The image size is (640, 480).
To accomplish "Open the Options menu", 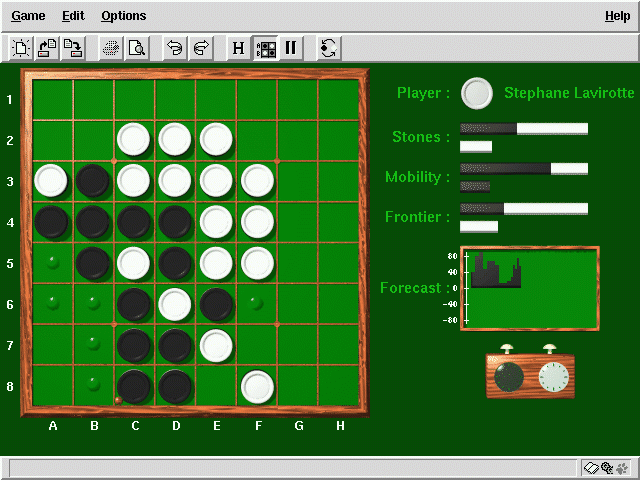I will [123, 16].
